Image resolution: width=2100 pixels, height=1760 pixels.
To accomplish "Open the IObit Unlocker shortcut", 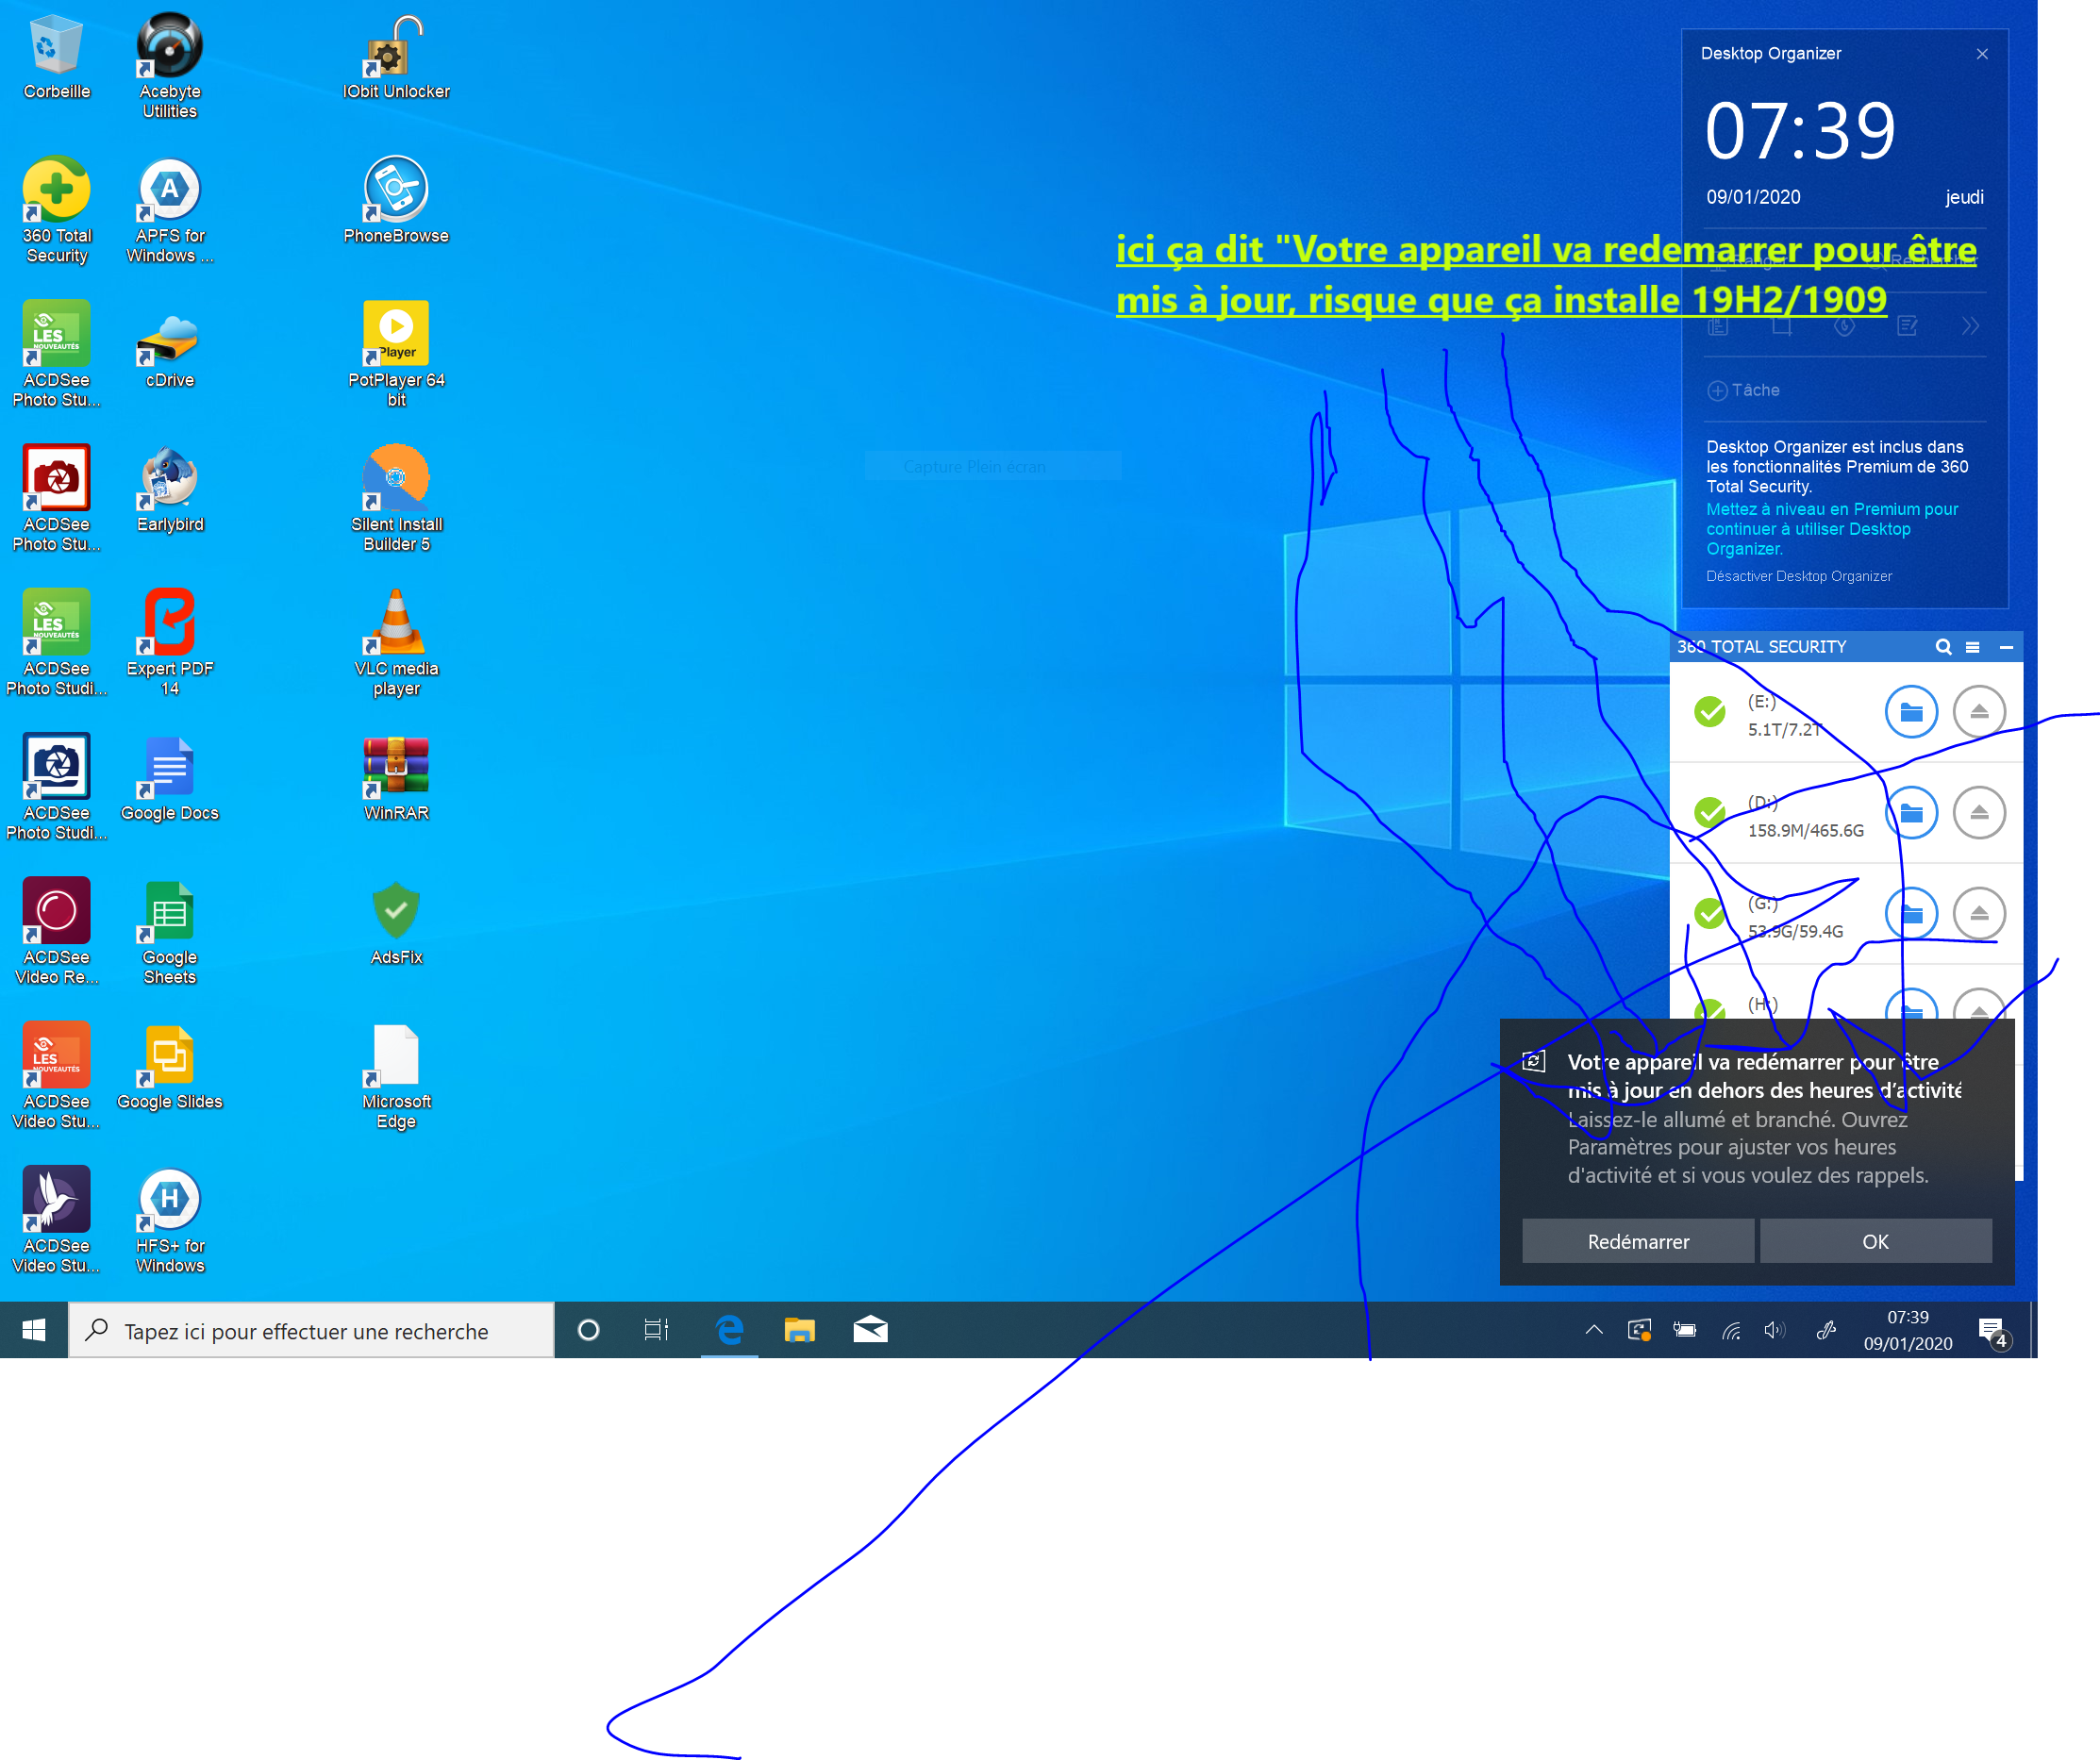I will (x=396, y=58).
